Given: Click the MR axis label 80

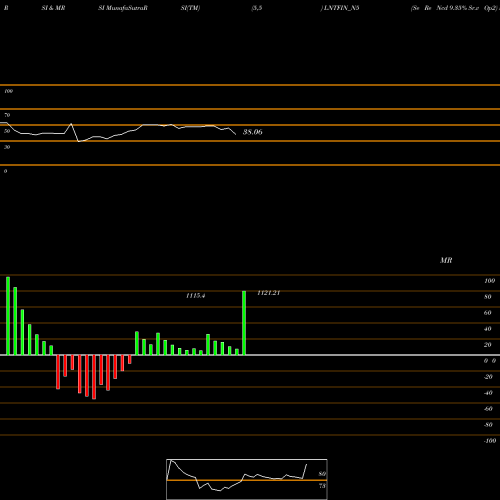Looking at the screenshot, I should [x=488, y=297].
